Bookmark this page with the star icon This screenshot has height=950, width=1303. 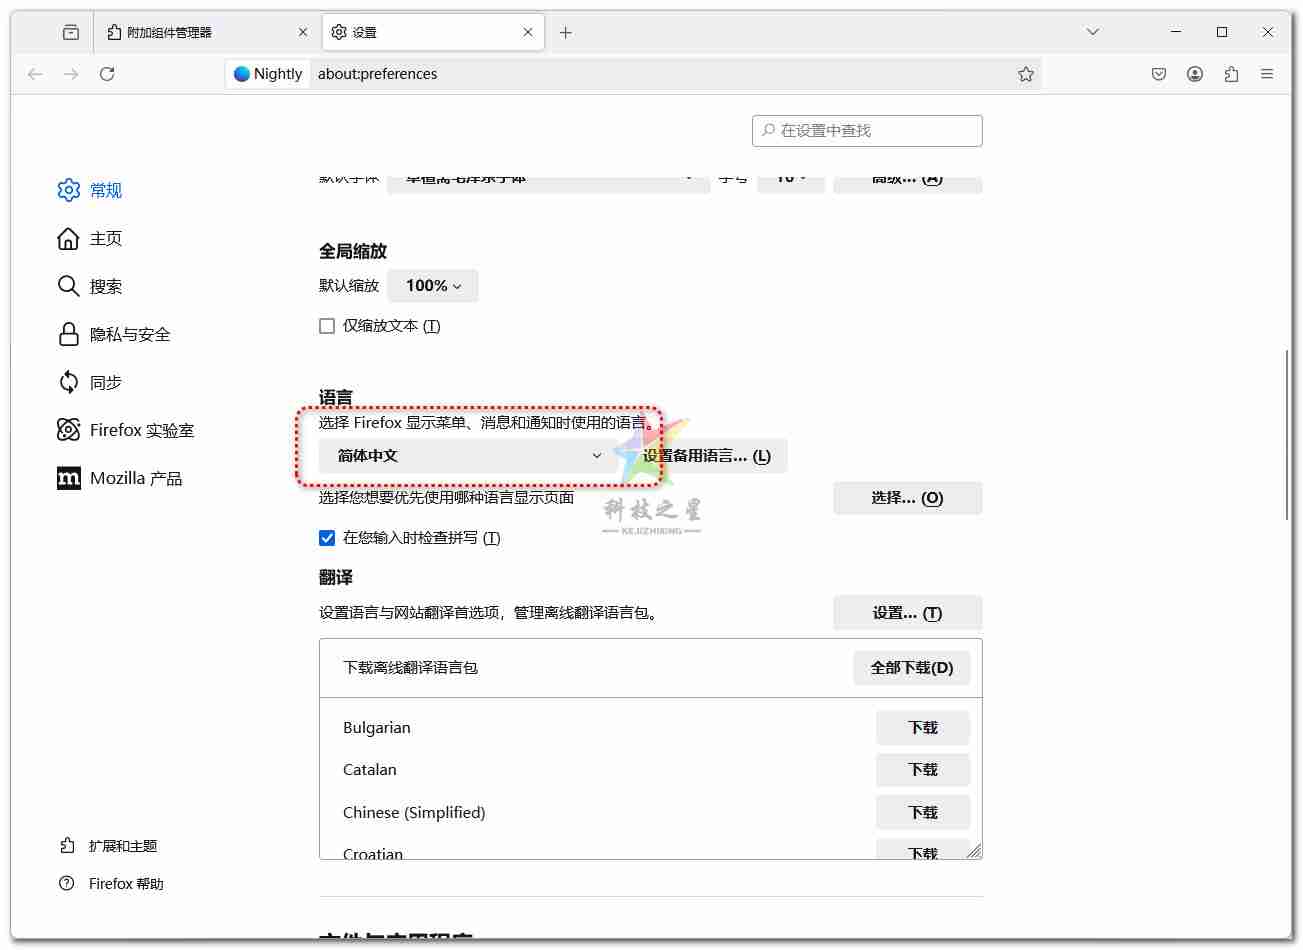click(1025, 73)
